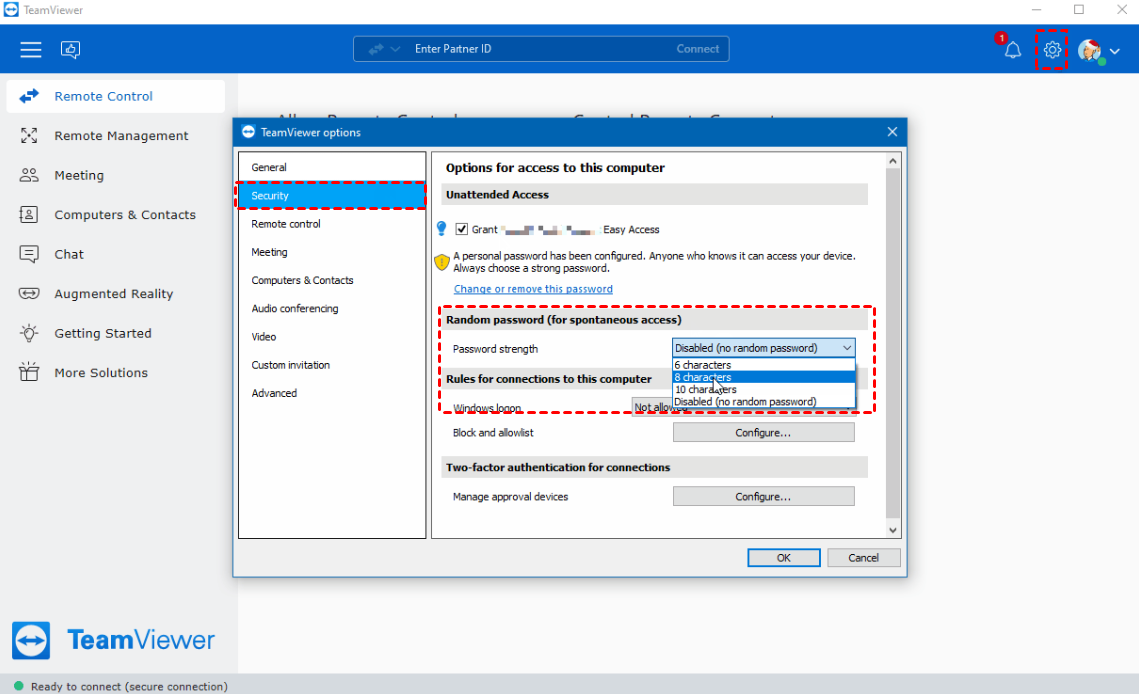Click the TeamViewer logo at bottom left
The image size is (1139, 694).
coord(113,640)
